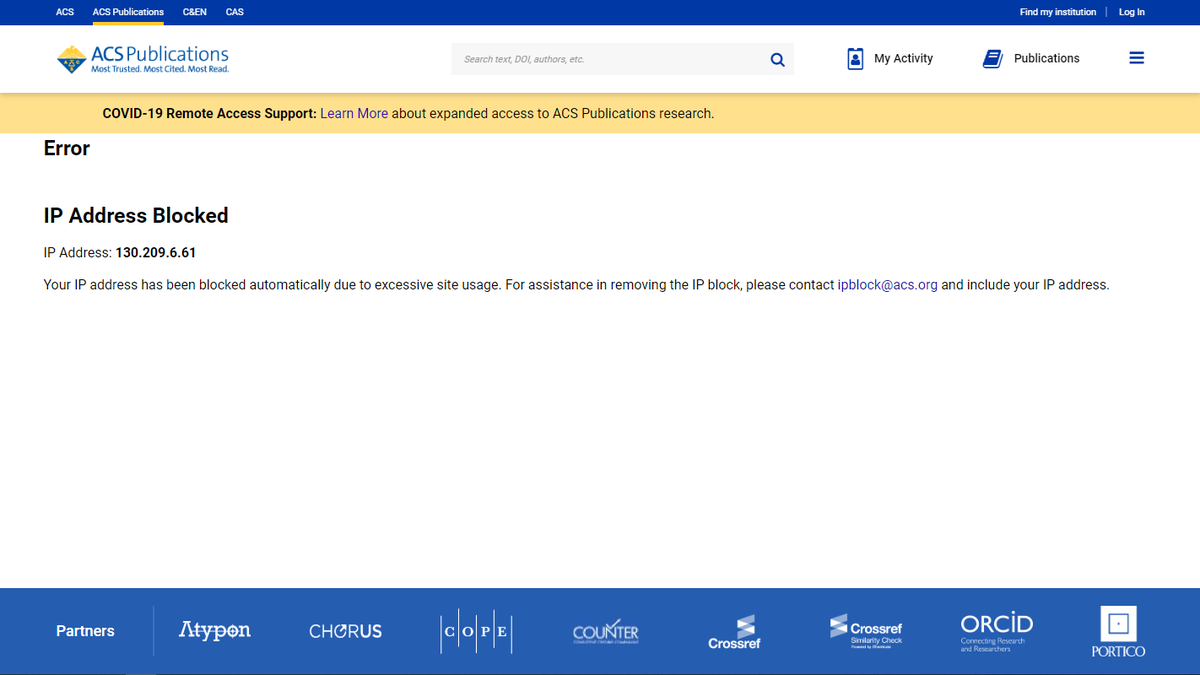
Task: Select ACS Publications top bar tab
Action: (128, 12)
